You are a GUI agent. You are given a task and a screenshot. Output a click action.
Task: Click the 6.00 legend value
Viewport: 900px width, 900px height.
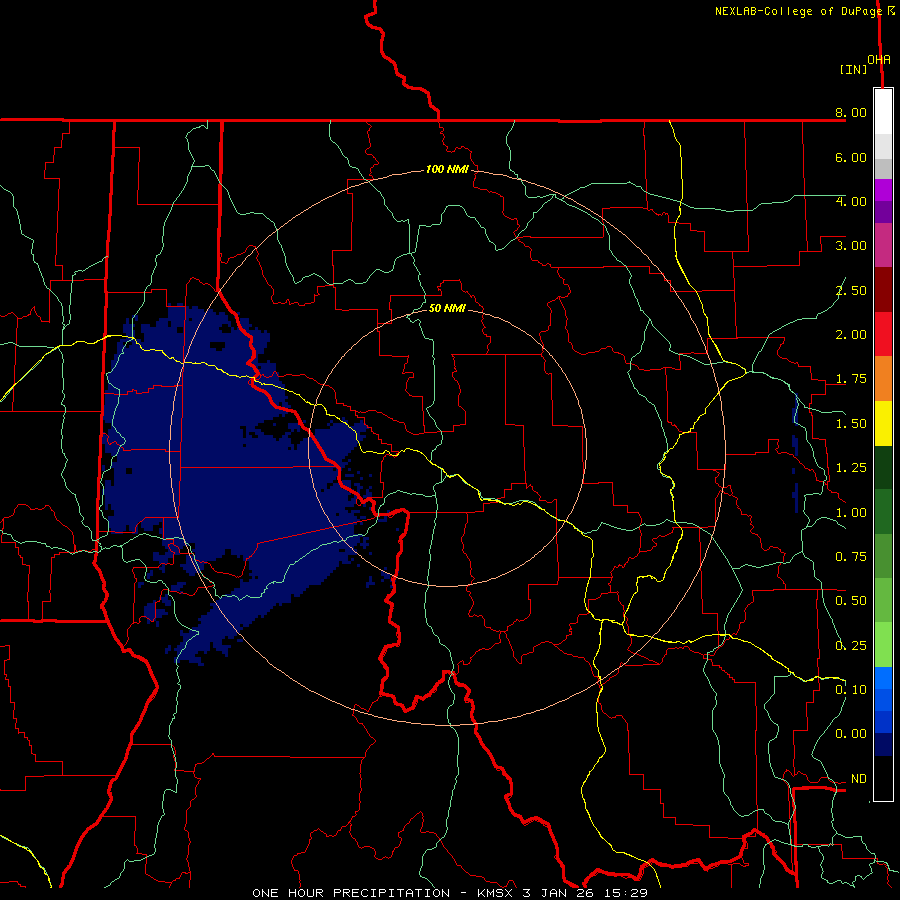click(851, 157)
